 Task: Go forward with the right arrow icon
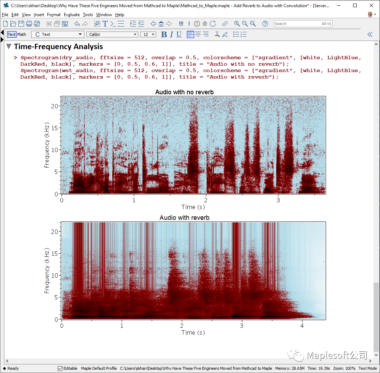[x=169, y=24]
